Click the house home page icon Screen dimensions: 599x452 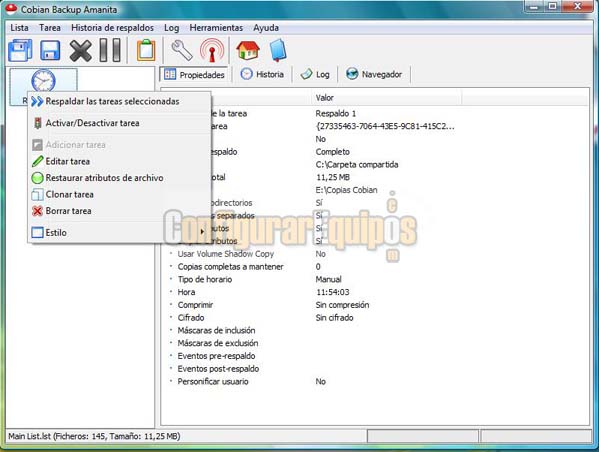(248, 50)
